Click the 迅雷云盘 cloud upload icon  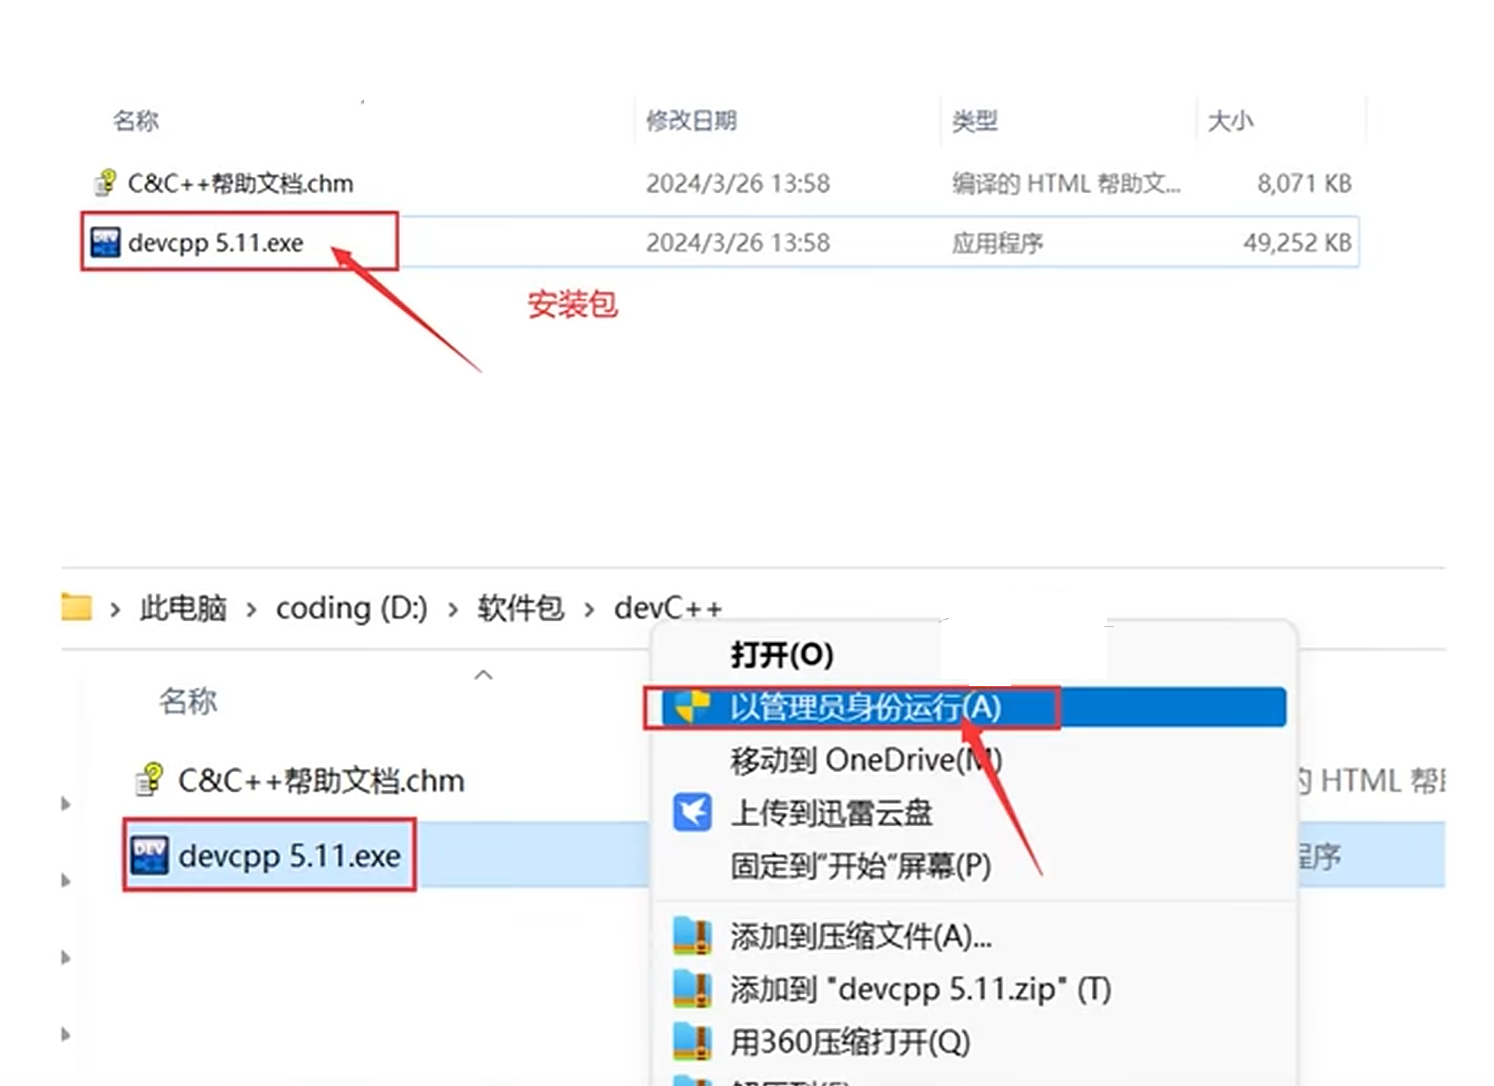coord(691,813)
